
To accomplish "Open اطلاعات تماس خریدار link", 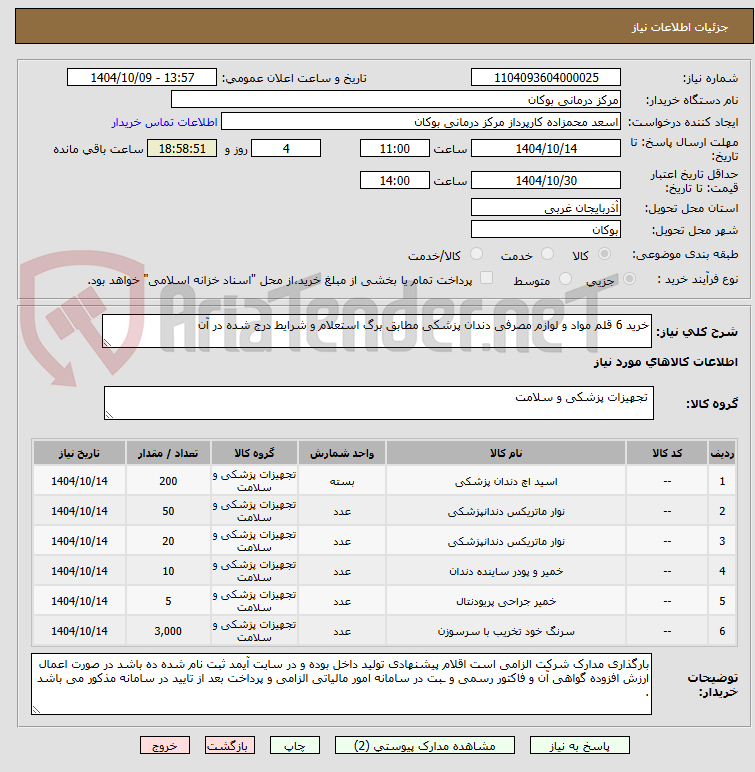I will [x=164, y=122].
